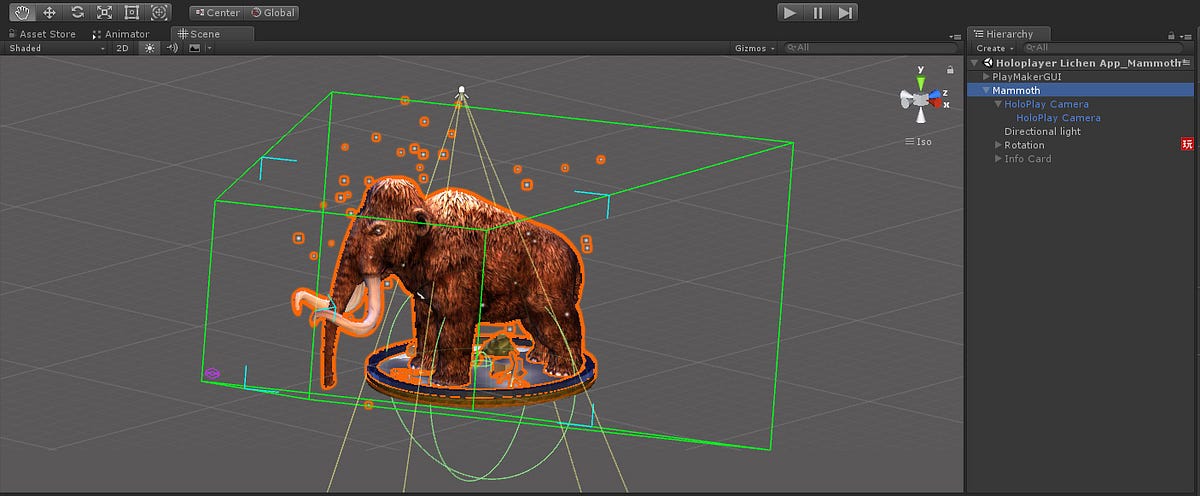Select the Rect transform tool
This screenshot has height=496, width=1200.
[x=131, y=13]
